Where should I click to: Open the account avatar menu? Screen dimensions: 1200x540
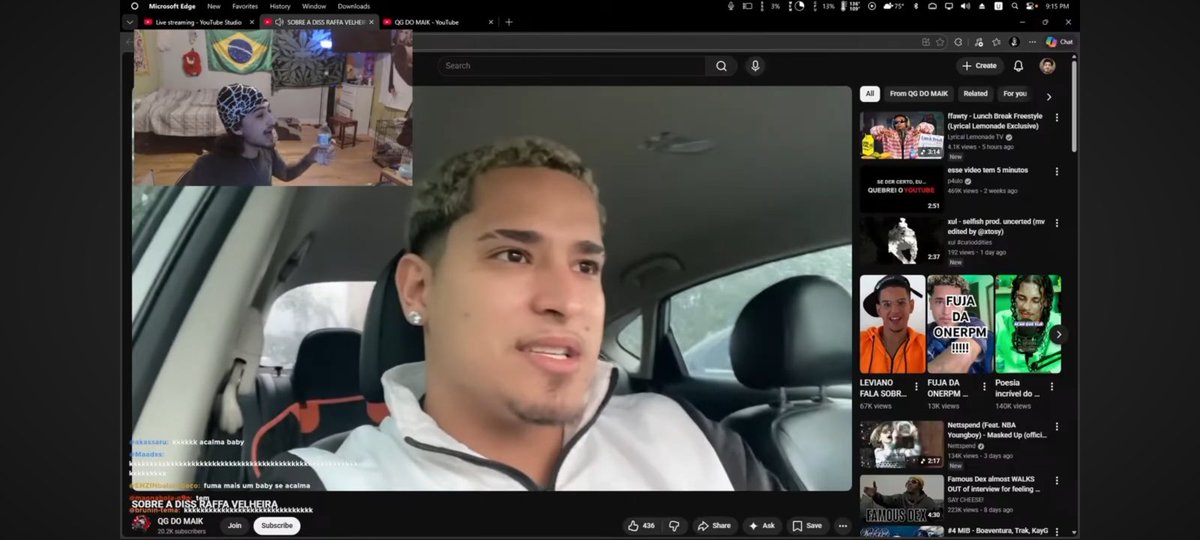[x=1047, y=66]
